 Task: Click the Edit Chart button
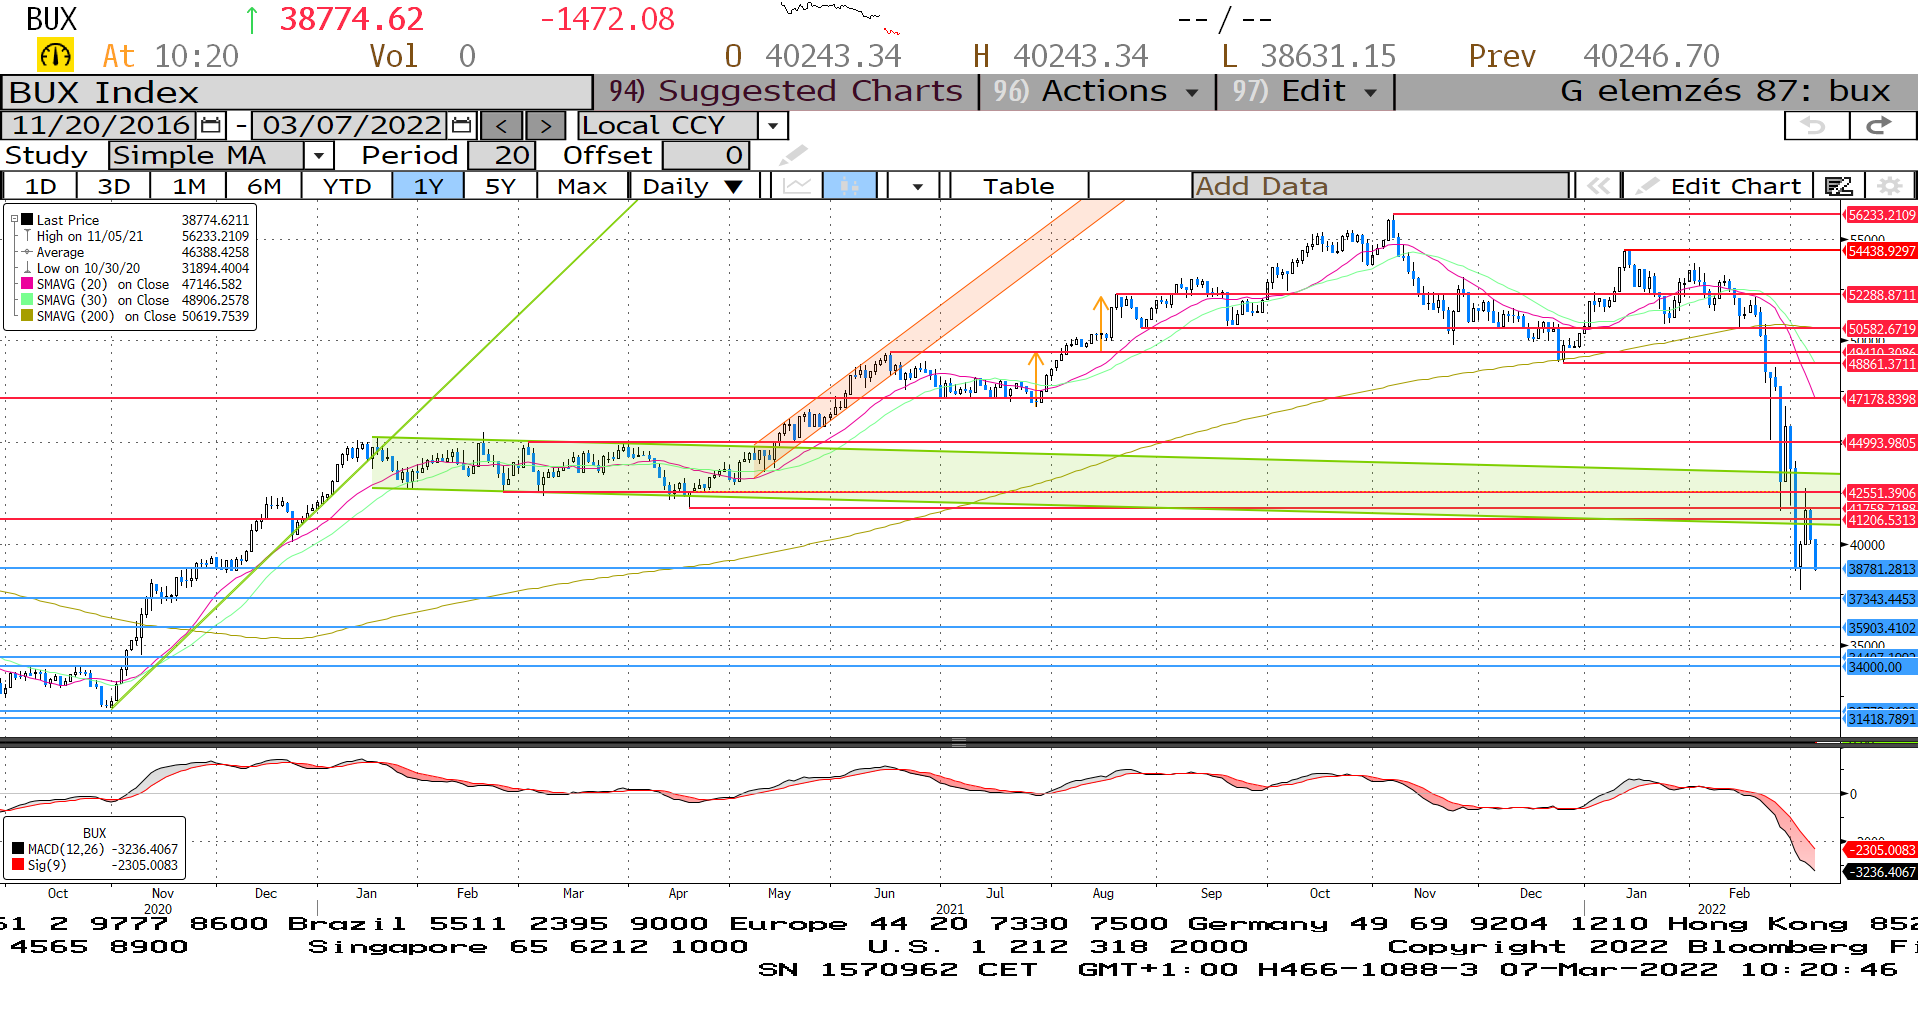(1720, 186)
